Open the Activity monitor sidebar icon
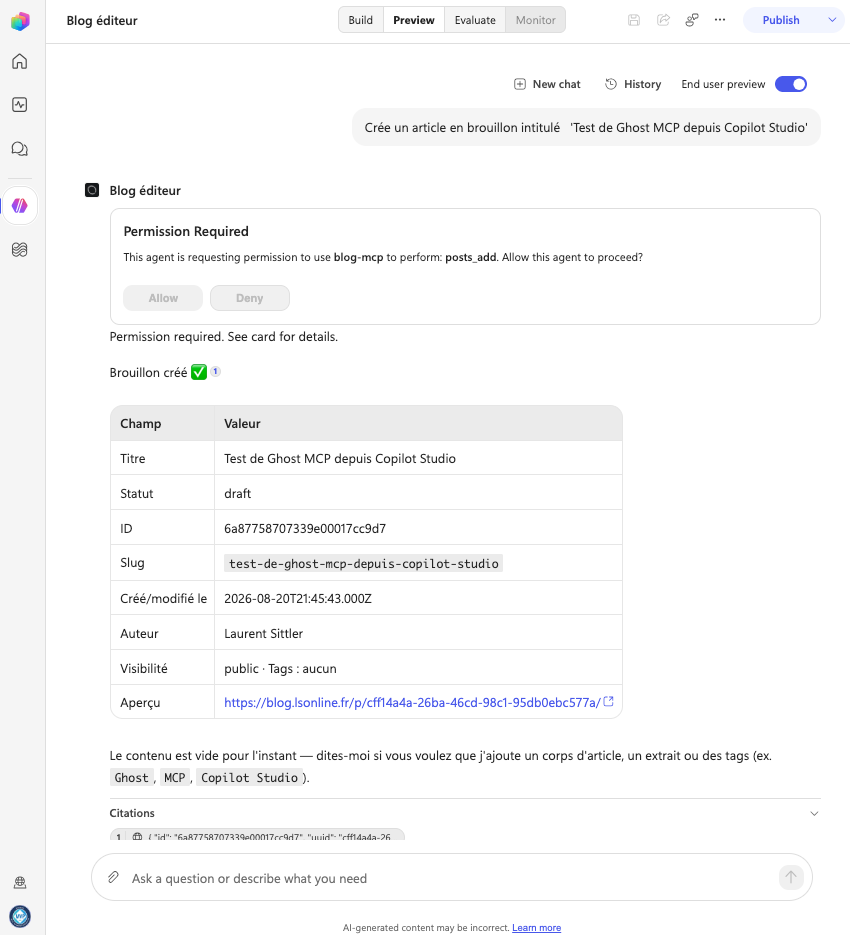 pos(20,105)
